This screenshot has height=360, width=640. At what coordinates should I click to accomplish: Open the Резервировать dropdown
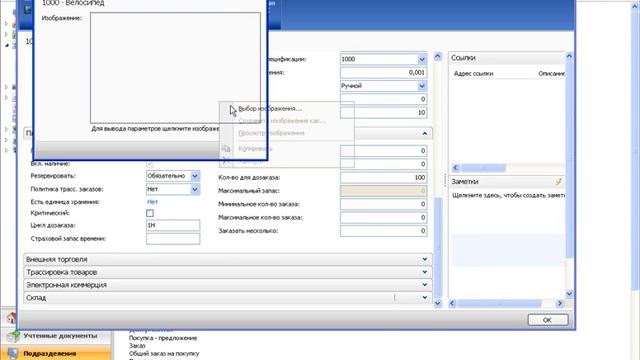click(195, 176)
